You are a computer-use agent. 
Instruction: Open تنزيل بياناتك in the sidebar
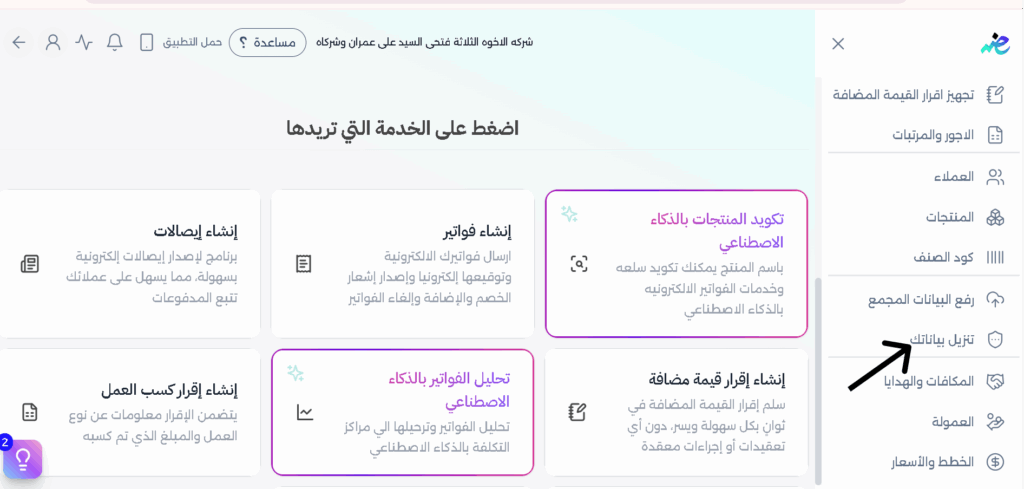point(940,339)
